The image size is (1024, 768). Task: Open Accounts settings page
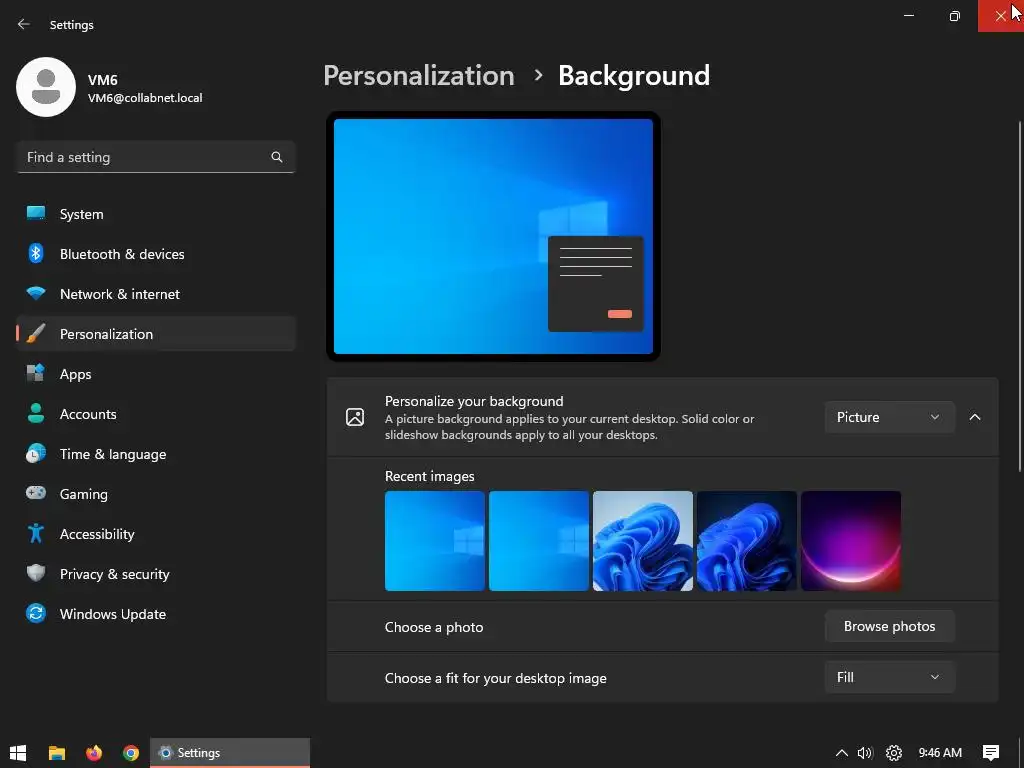click(x=157, y=413)
